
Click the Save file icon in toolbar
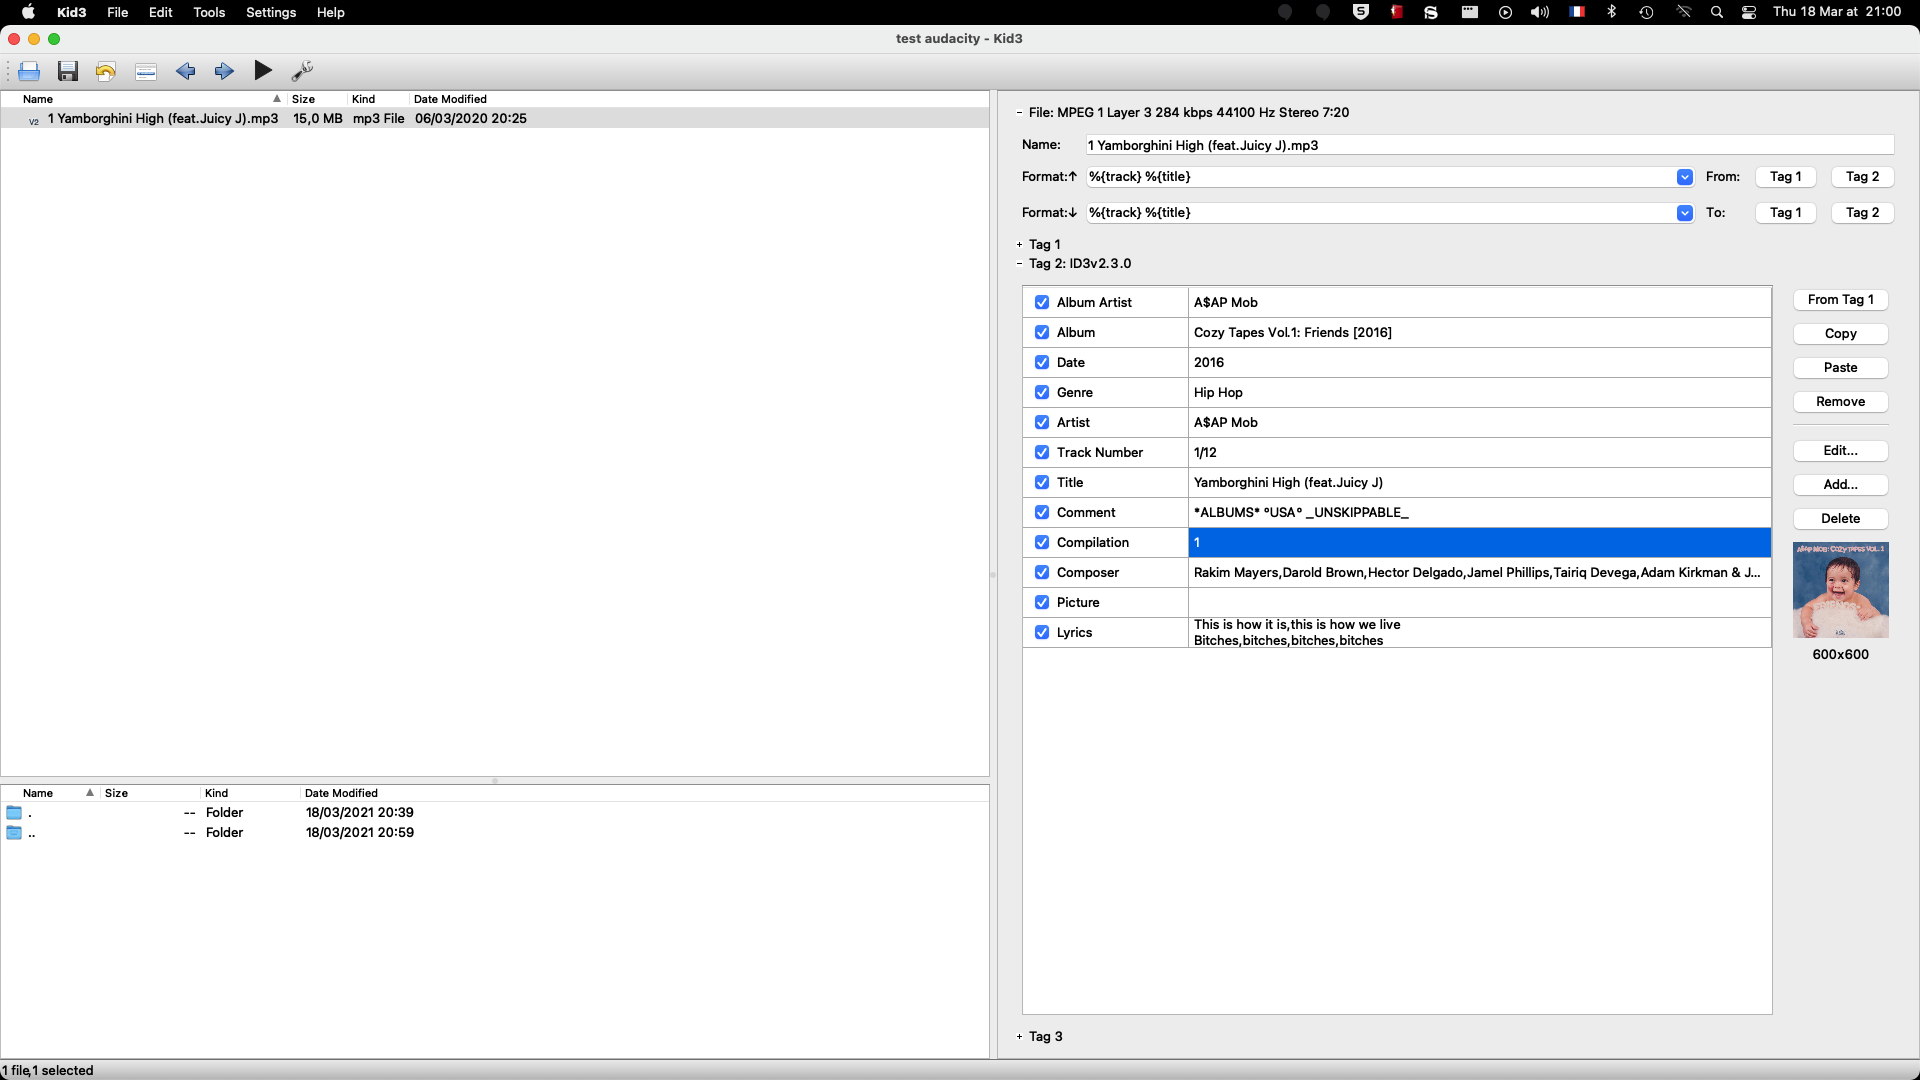click(69, 71)
